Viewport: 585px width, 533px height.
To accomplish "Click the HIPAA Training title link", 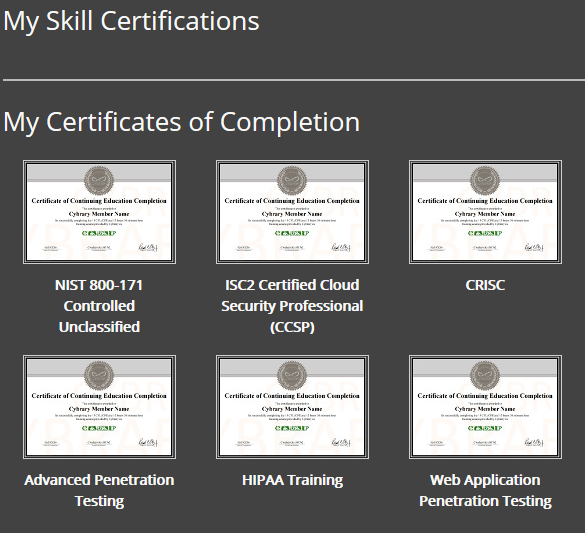I will click(292, 480).
